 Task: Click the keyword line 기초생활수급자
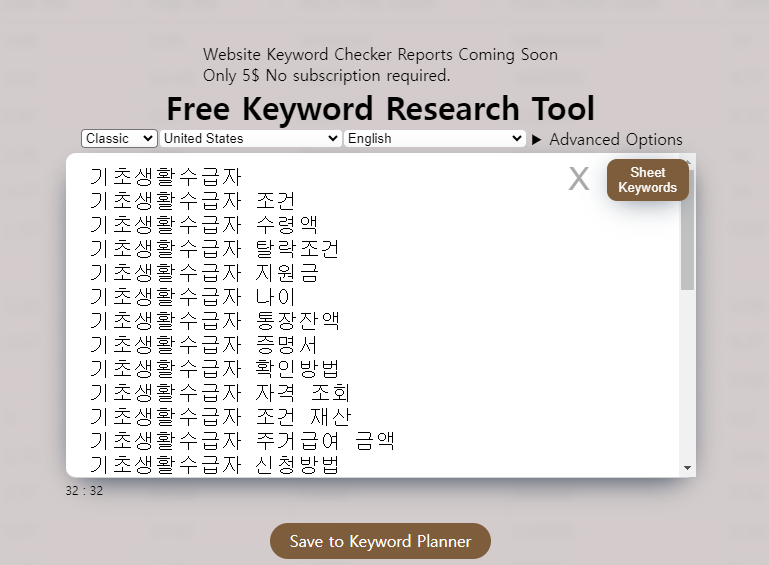coord(166,177)
